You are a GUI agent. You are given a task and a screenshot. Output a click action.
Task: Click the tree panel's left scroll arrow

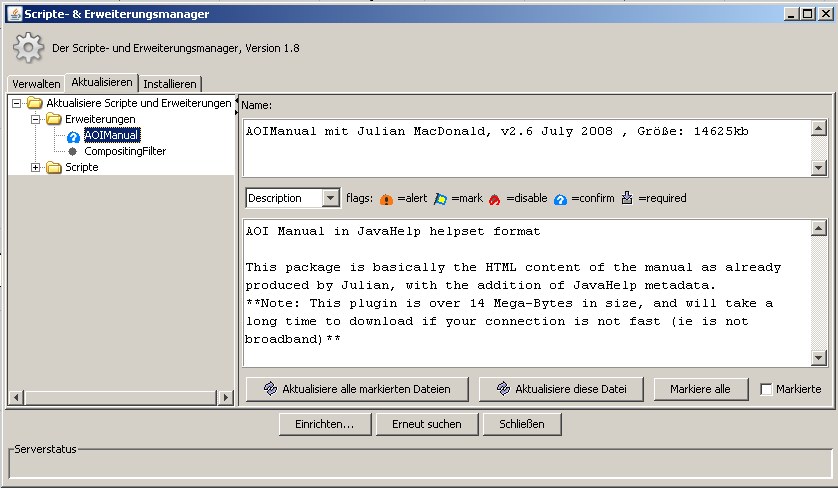pos(17,397)
